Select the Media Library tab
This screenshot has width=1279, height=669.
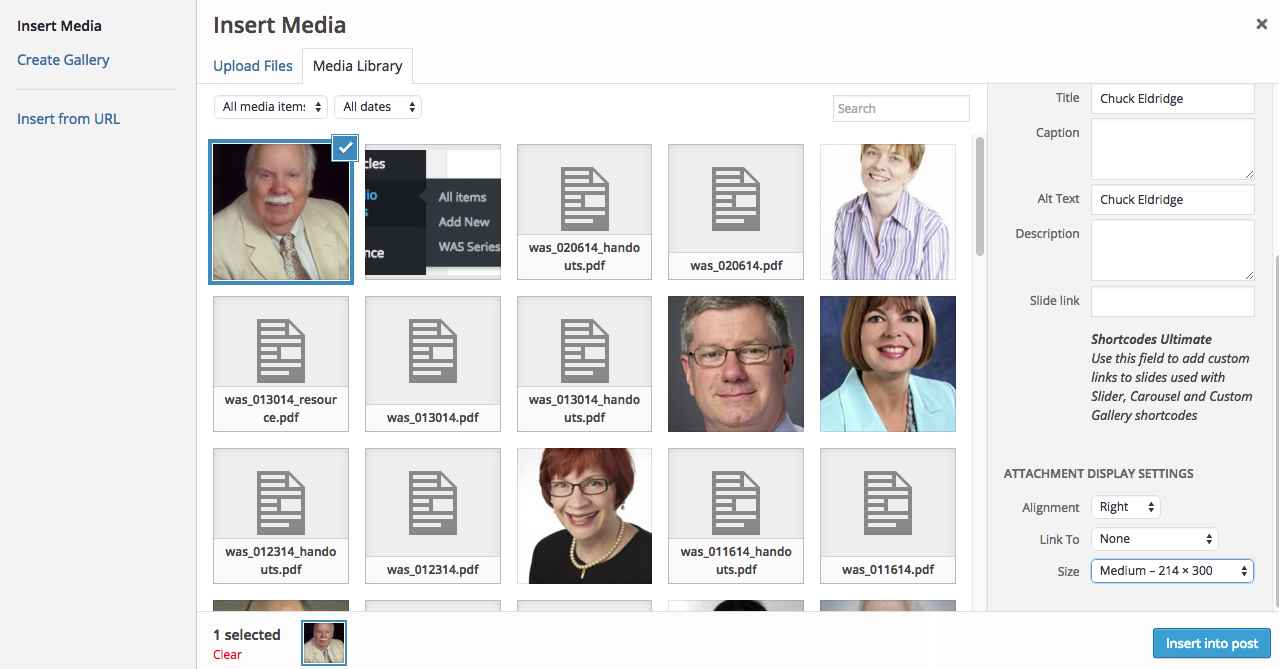(x=357, y=66)
